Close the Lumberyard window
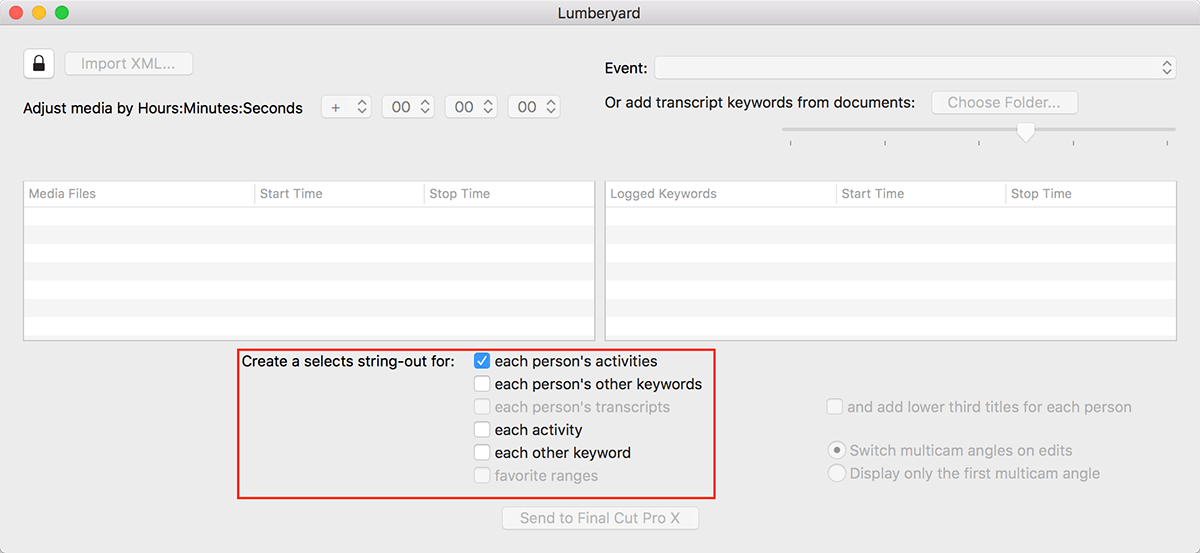Screen dimensions: 1200x553 tap(17, 13)
